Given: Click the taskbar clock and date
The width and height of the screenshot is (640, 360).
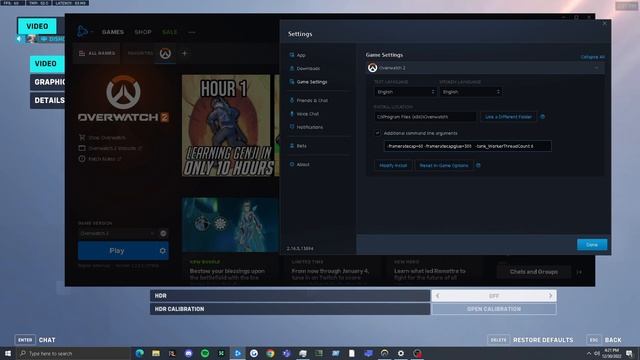Looking at the screenshot, I should pyautogui.click(x=611, y=353).
